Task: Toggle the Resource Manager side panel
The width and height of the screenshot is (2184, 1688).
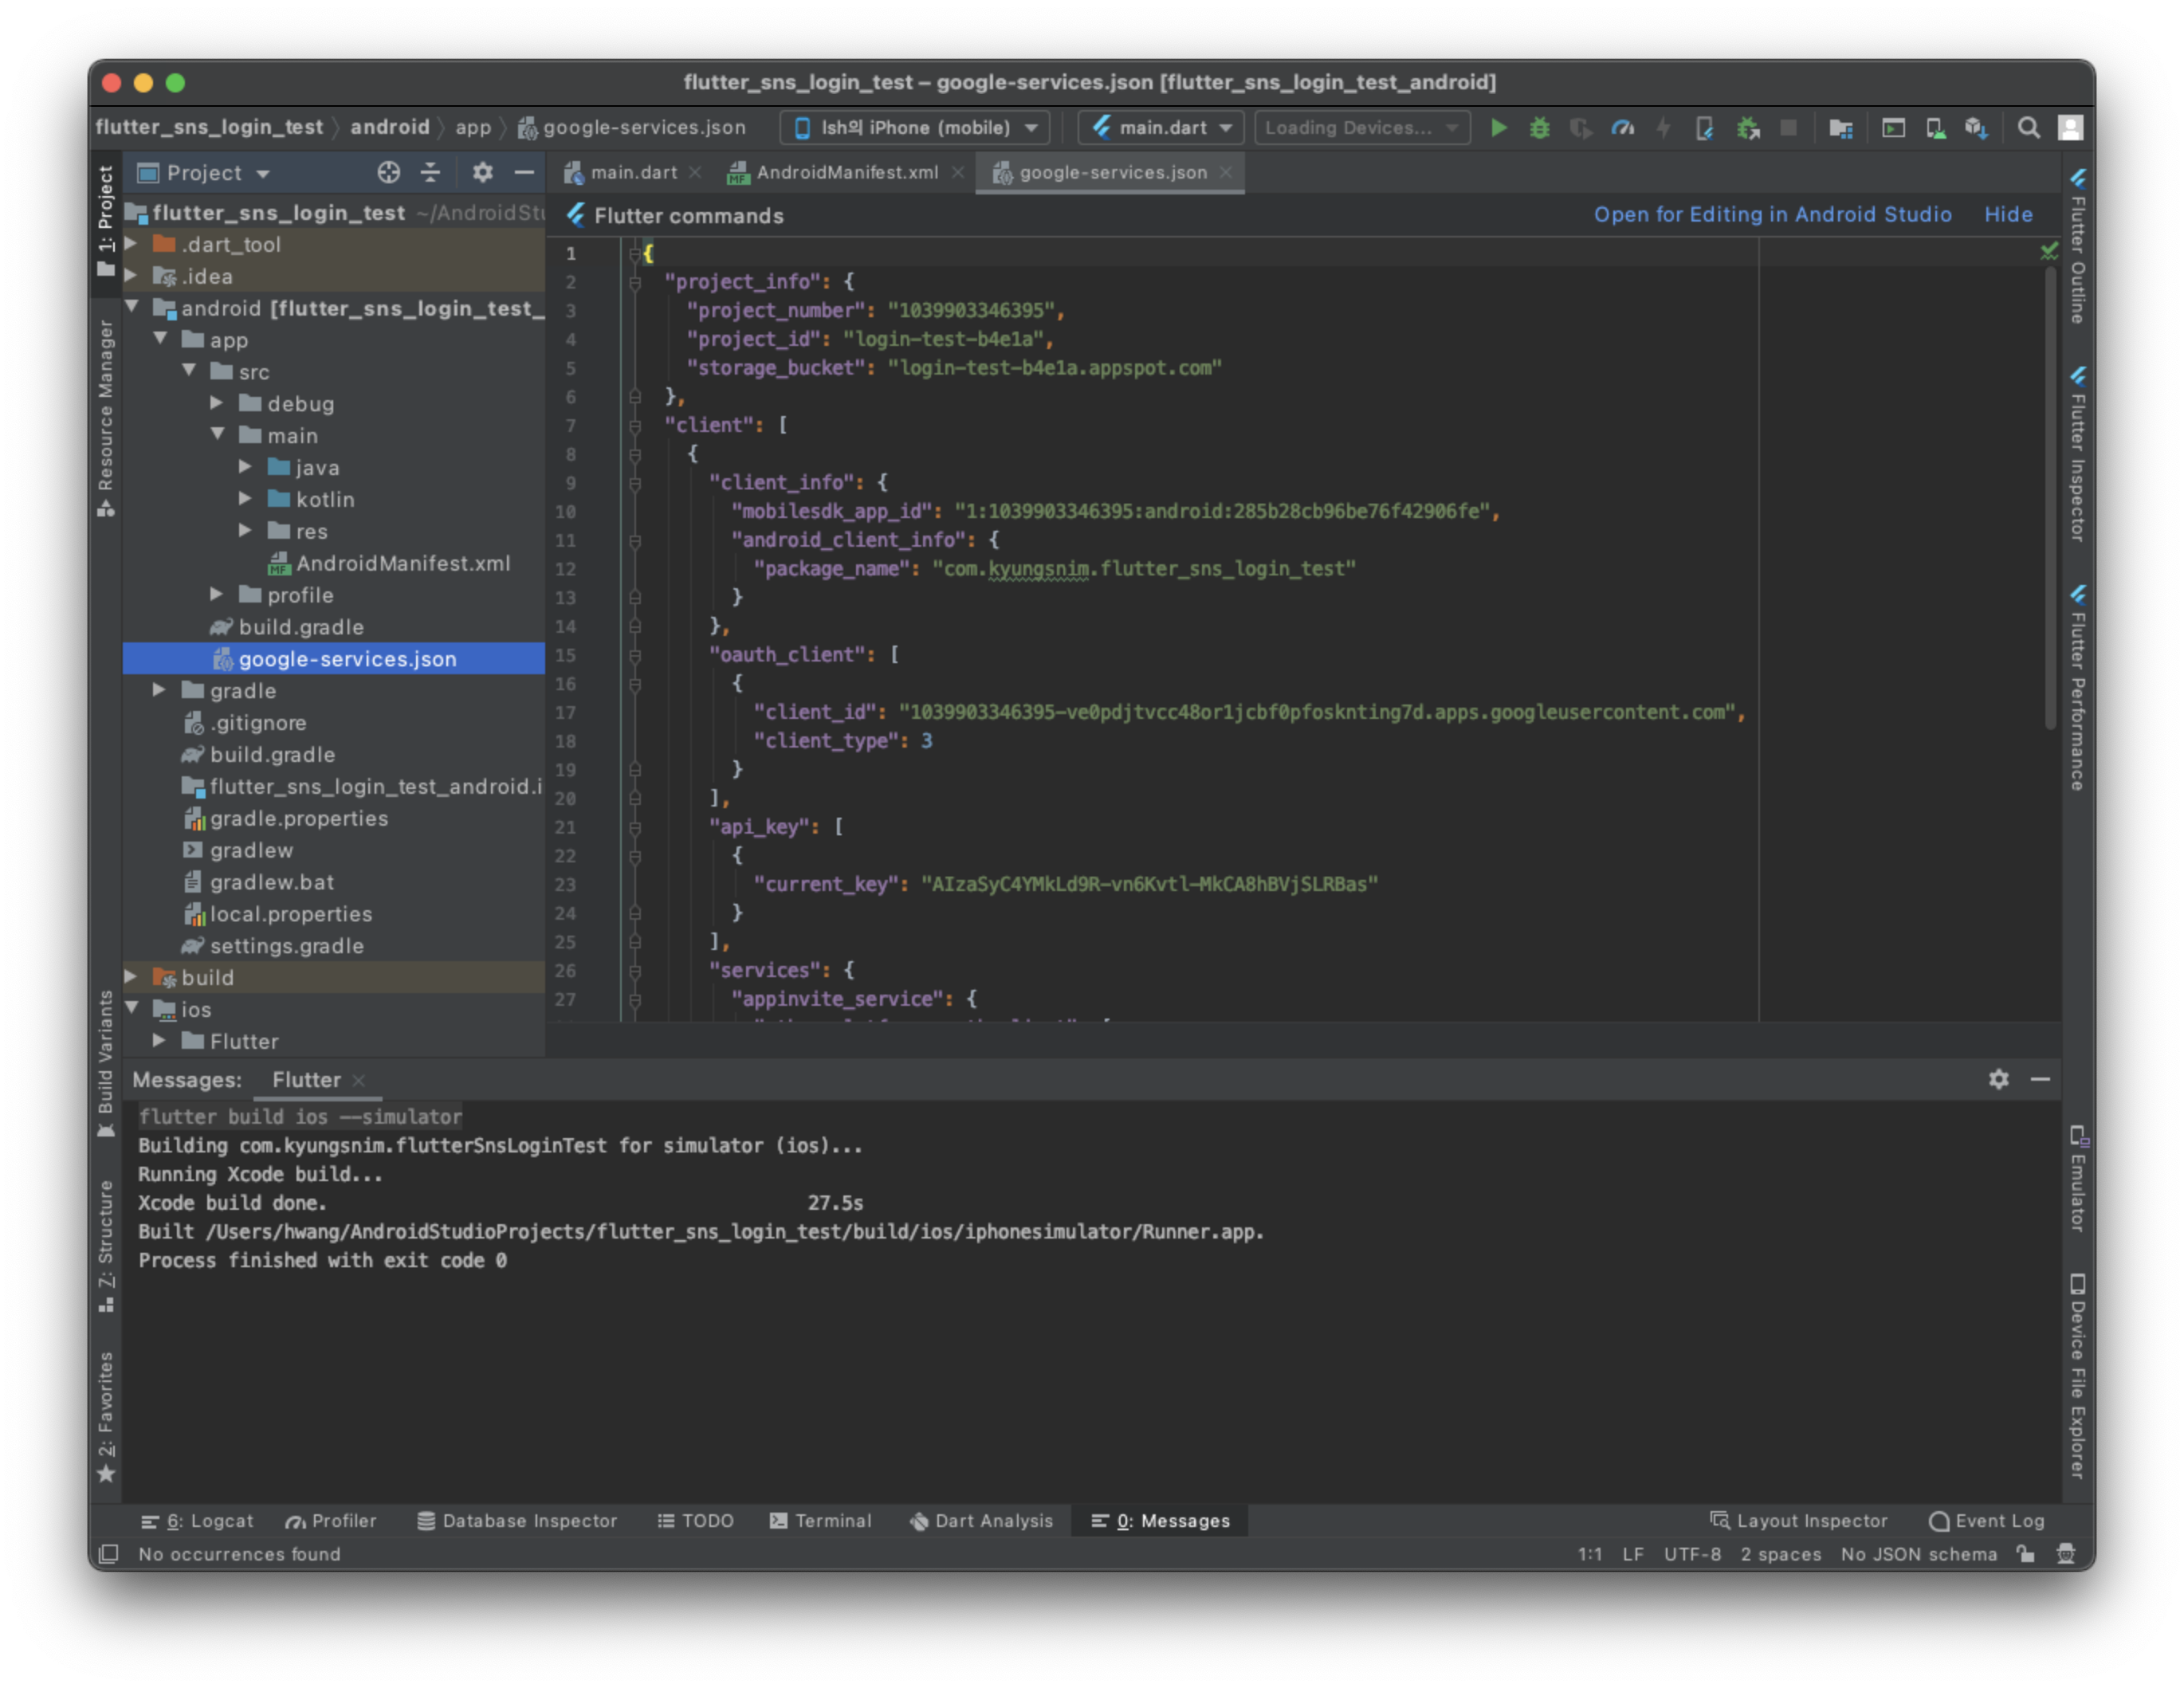Action: (105, 415)
